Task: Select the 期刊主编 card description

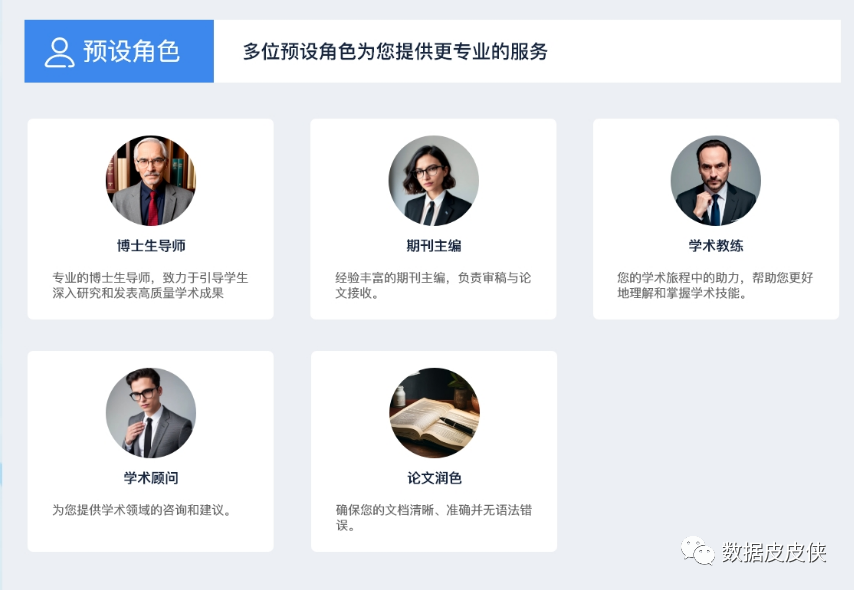Action: (433, 285)
